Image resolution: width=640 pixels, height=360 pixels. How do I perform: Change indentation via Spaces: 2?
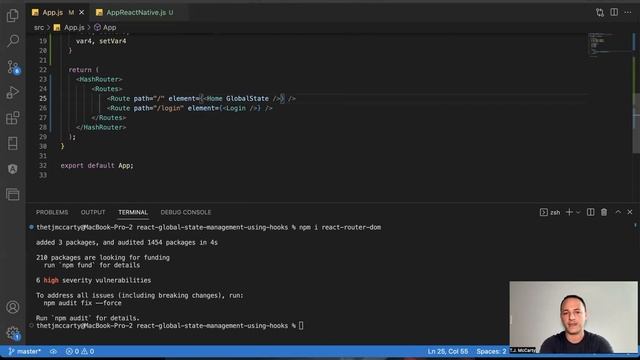tap(491, 351)
